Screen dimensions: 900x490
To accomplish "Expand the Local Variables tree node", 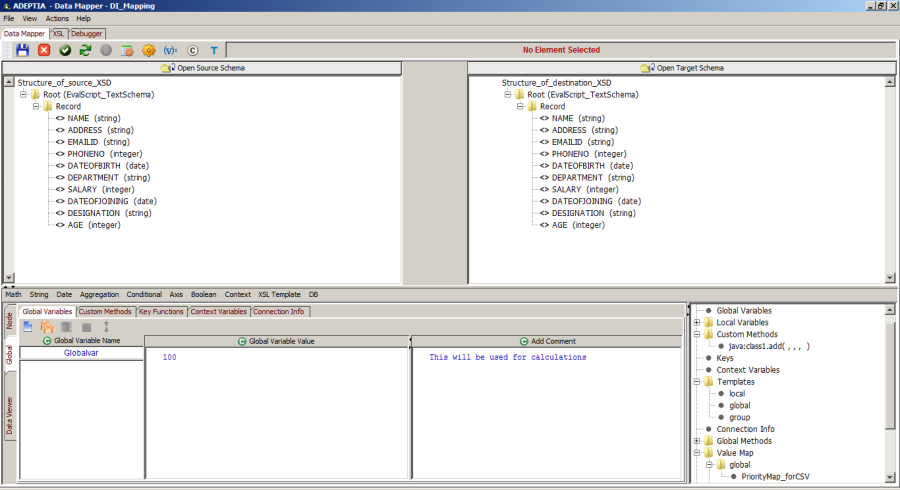I will pyautogui.click(x=697, y=323).
